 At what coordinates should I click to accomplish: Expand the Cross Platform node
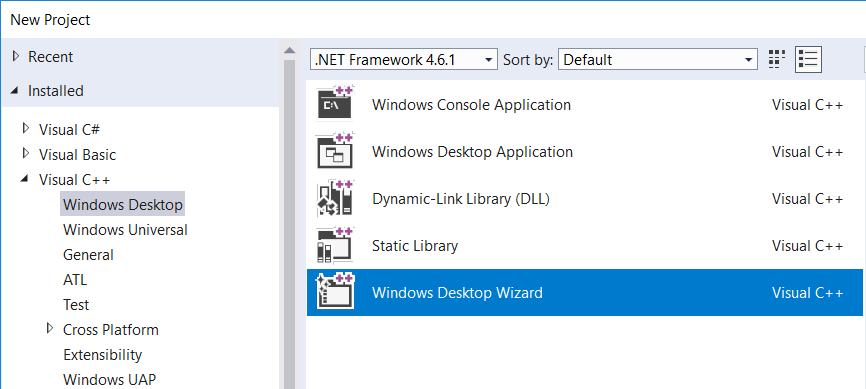[x=50, y=329]
